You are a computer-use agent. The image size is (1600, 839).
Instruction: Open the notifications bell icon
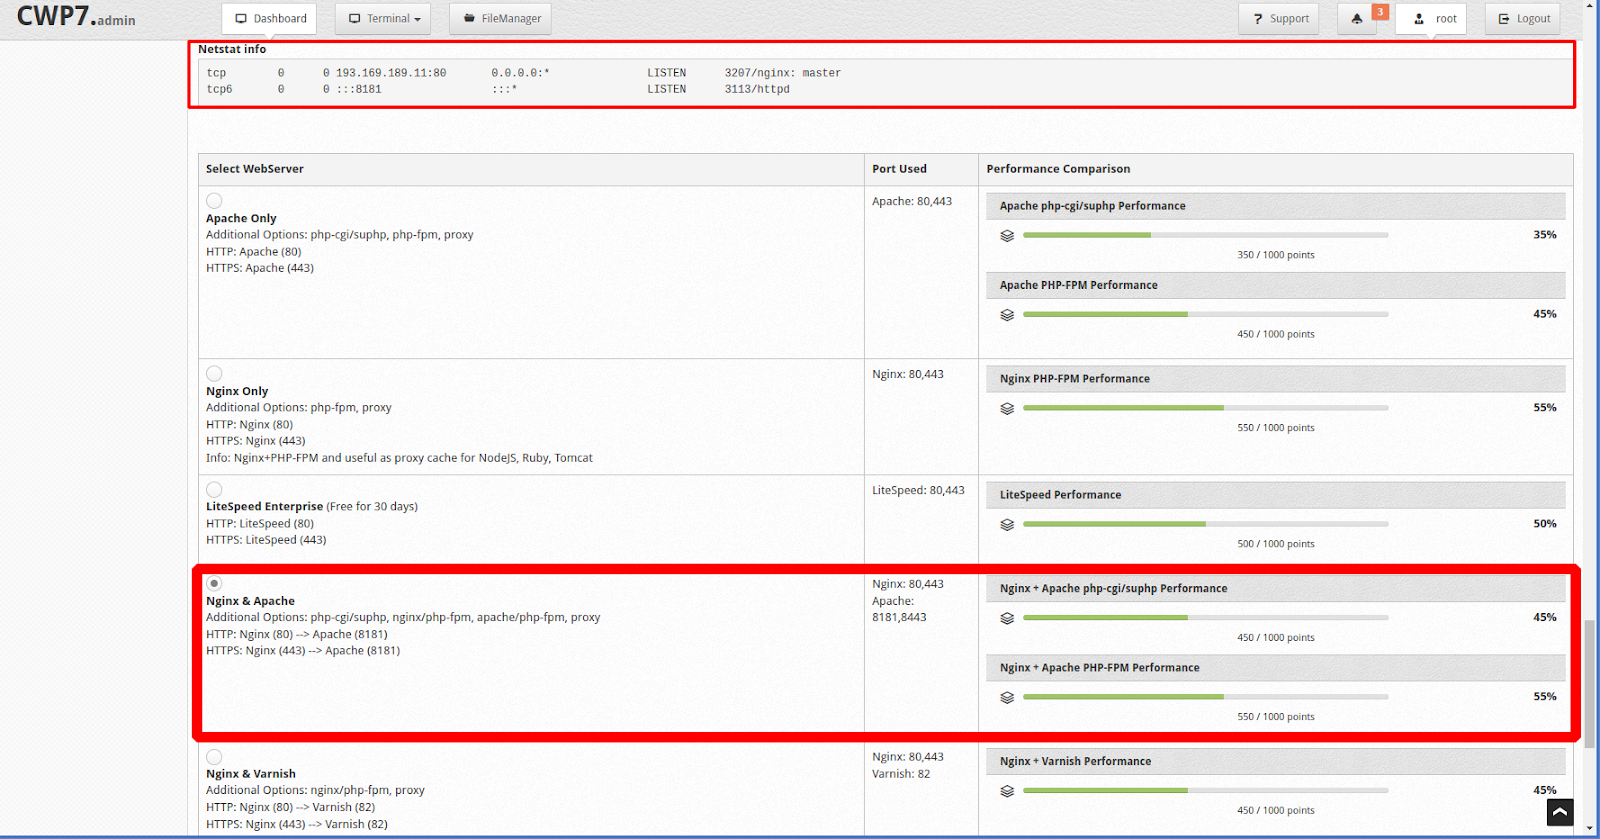pos(1357,19)
